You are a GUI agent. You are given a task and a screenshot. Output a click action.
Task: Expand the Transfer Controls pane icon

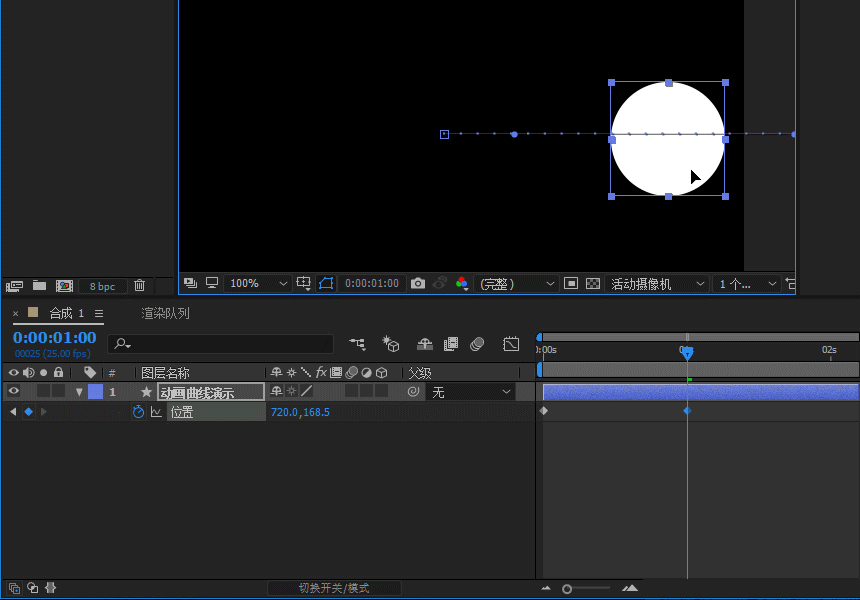click(33, 588)
